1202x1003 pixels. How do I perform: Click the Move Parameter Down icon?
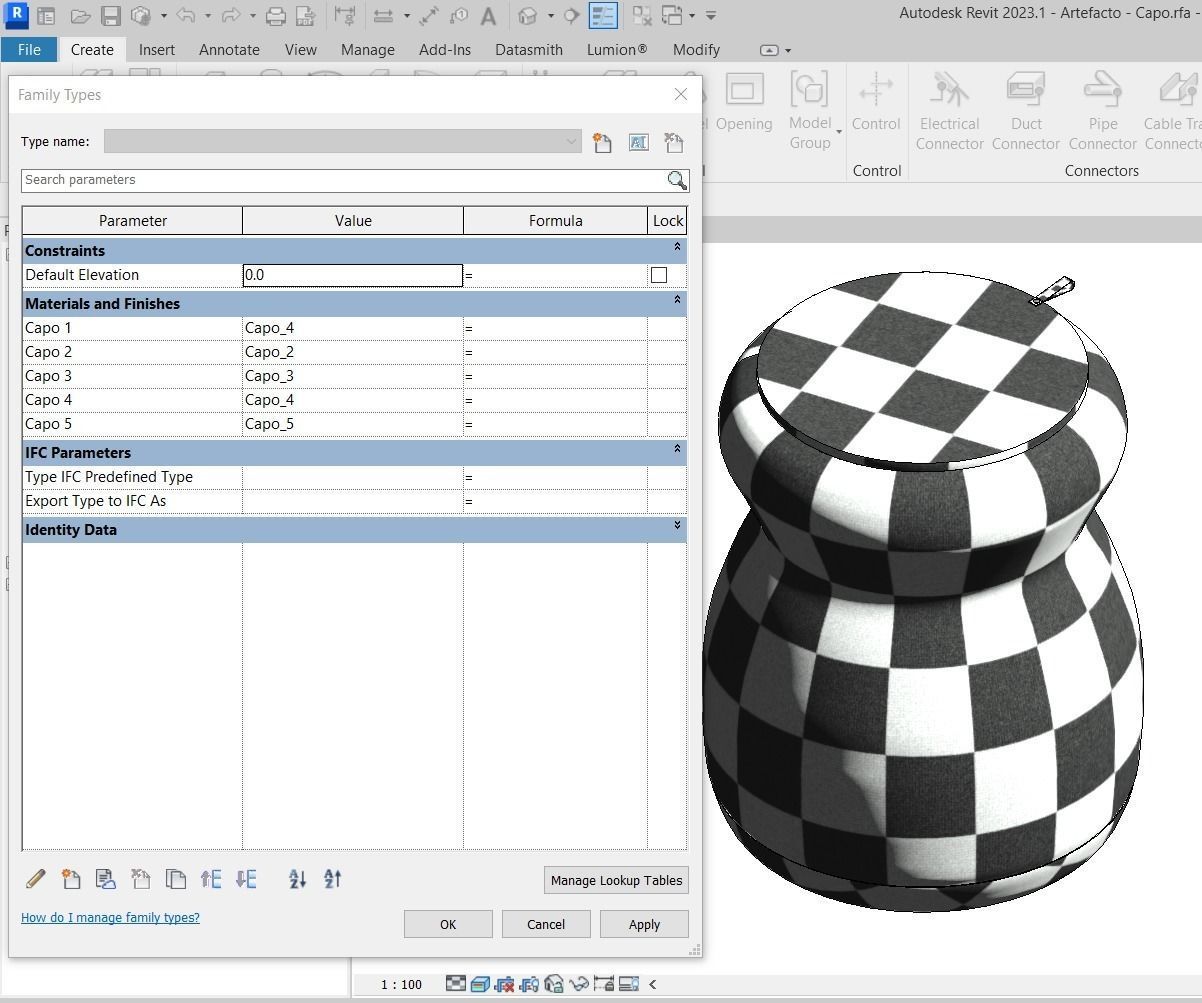point(246,879)
